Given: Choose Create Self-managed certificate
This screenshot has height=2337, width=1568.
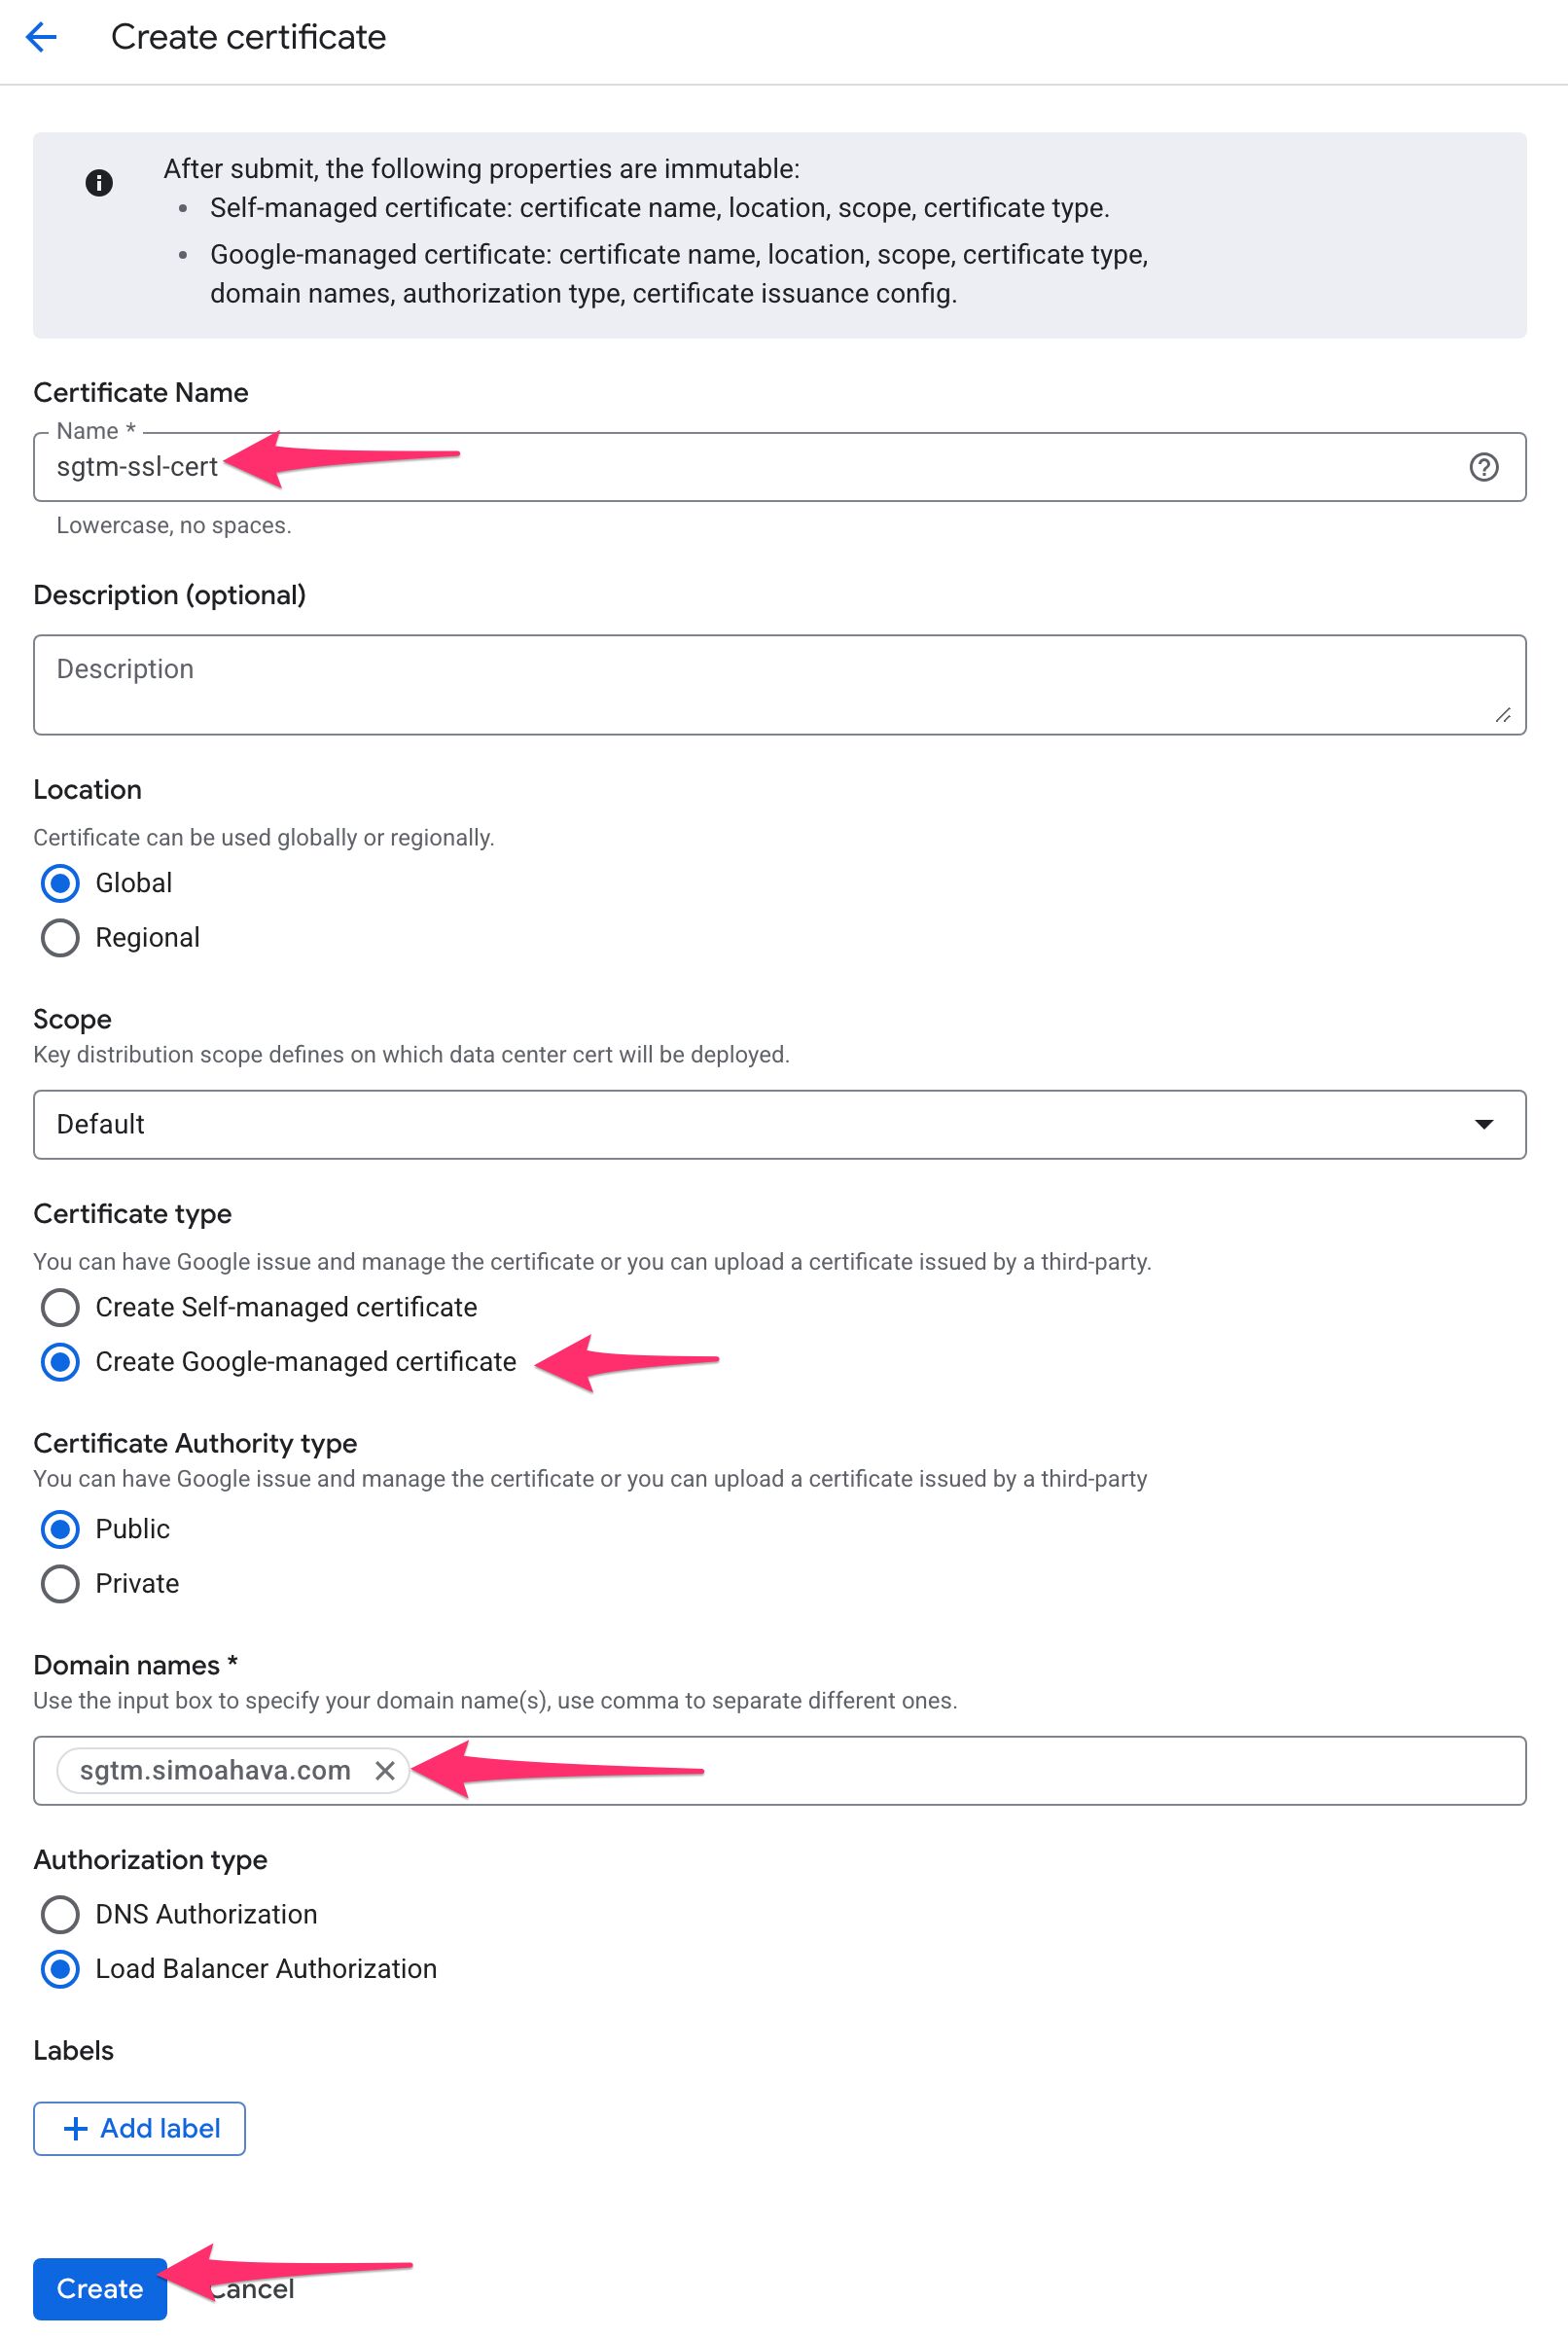Looking at the screenshot, I should [60, 1307].
